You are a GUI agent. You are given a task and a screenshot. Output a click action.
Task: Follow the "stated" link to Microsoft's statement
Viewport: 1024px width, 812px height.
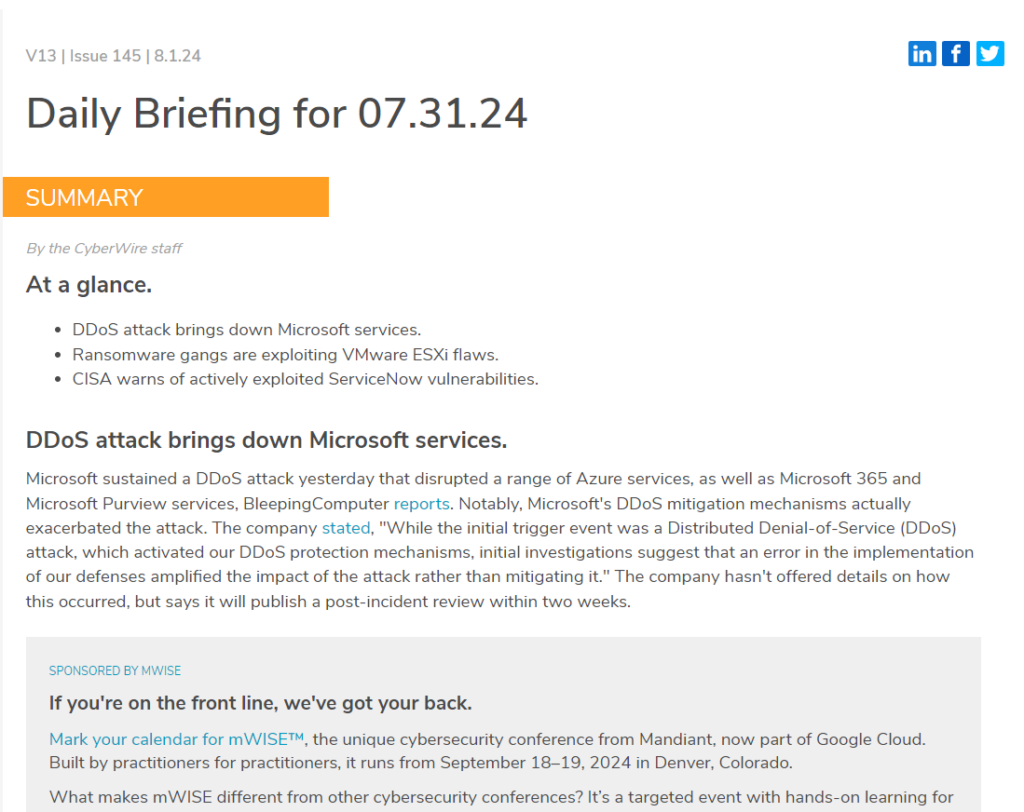click(x=346, y=527)
